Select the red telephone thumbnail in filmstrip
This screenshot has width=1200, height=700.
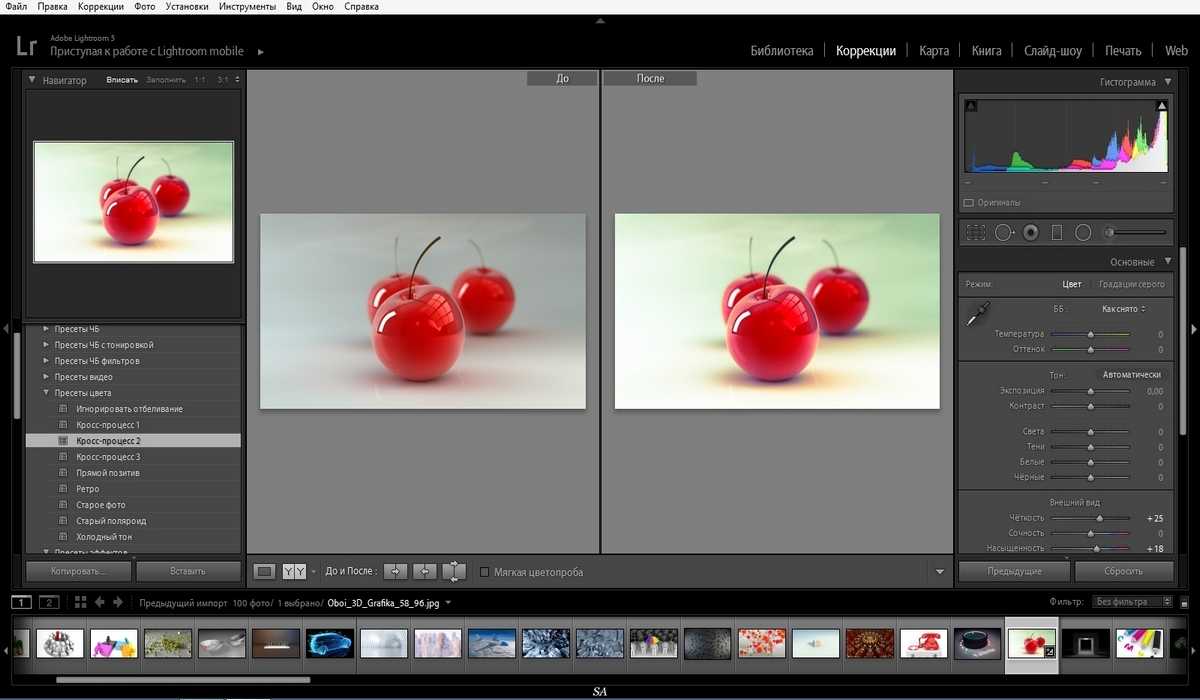[923, 643]
